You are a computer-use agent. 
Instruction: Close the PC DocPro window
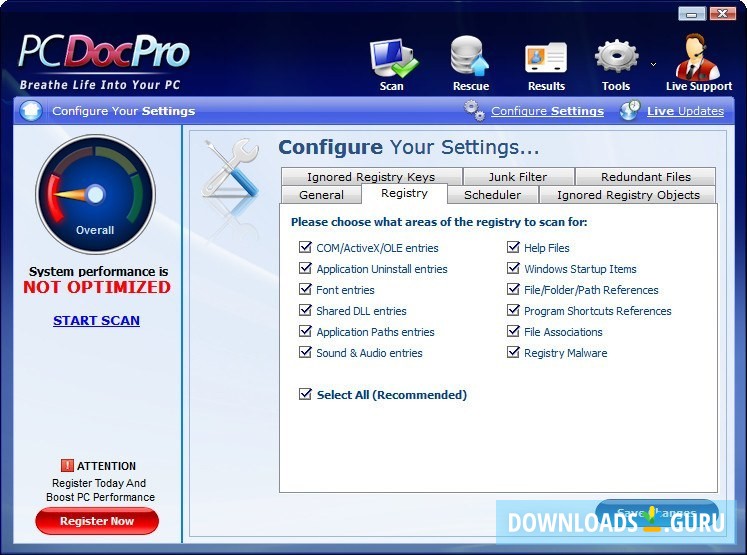[x=722, y=14]
